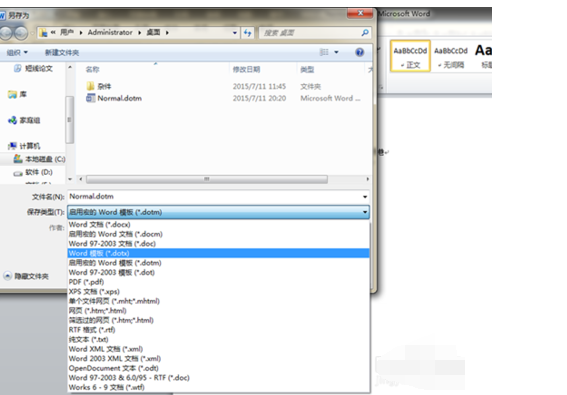This screenshot has height=395, width=567.
Task: Choose 筛选过的网页 option
Action: (x=218, y=320)
